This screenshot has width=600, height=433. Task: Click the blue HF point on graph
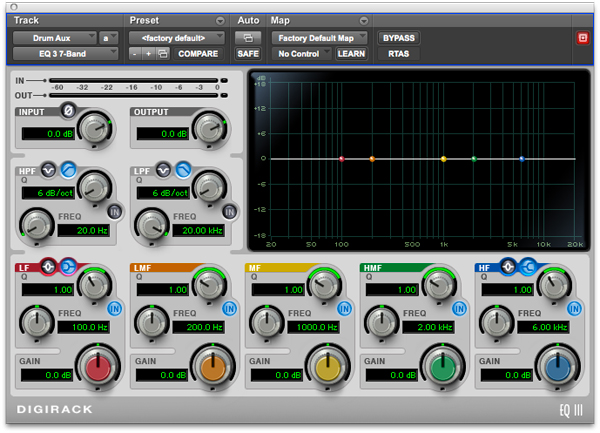point(522,159)
